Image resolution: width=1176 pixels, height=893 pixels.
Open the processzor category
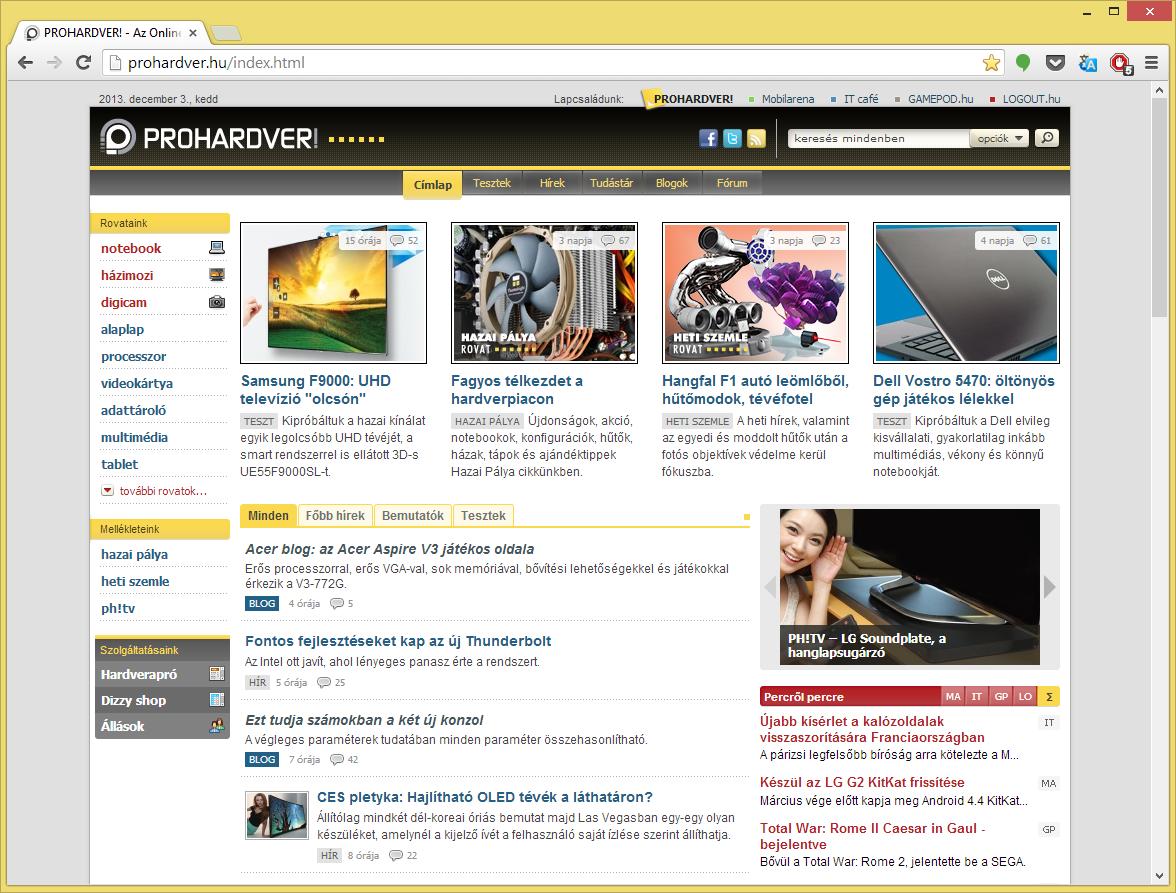point(134,357)
